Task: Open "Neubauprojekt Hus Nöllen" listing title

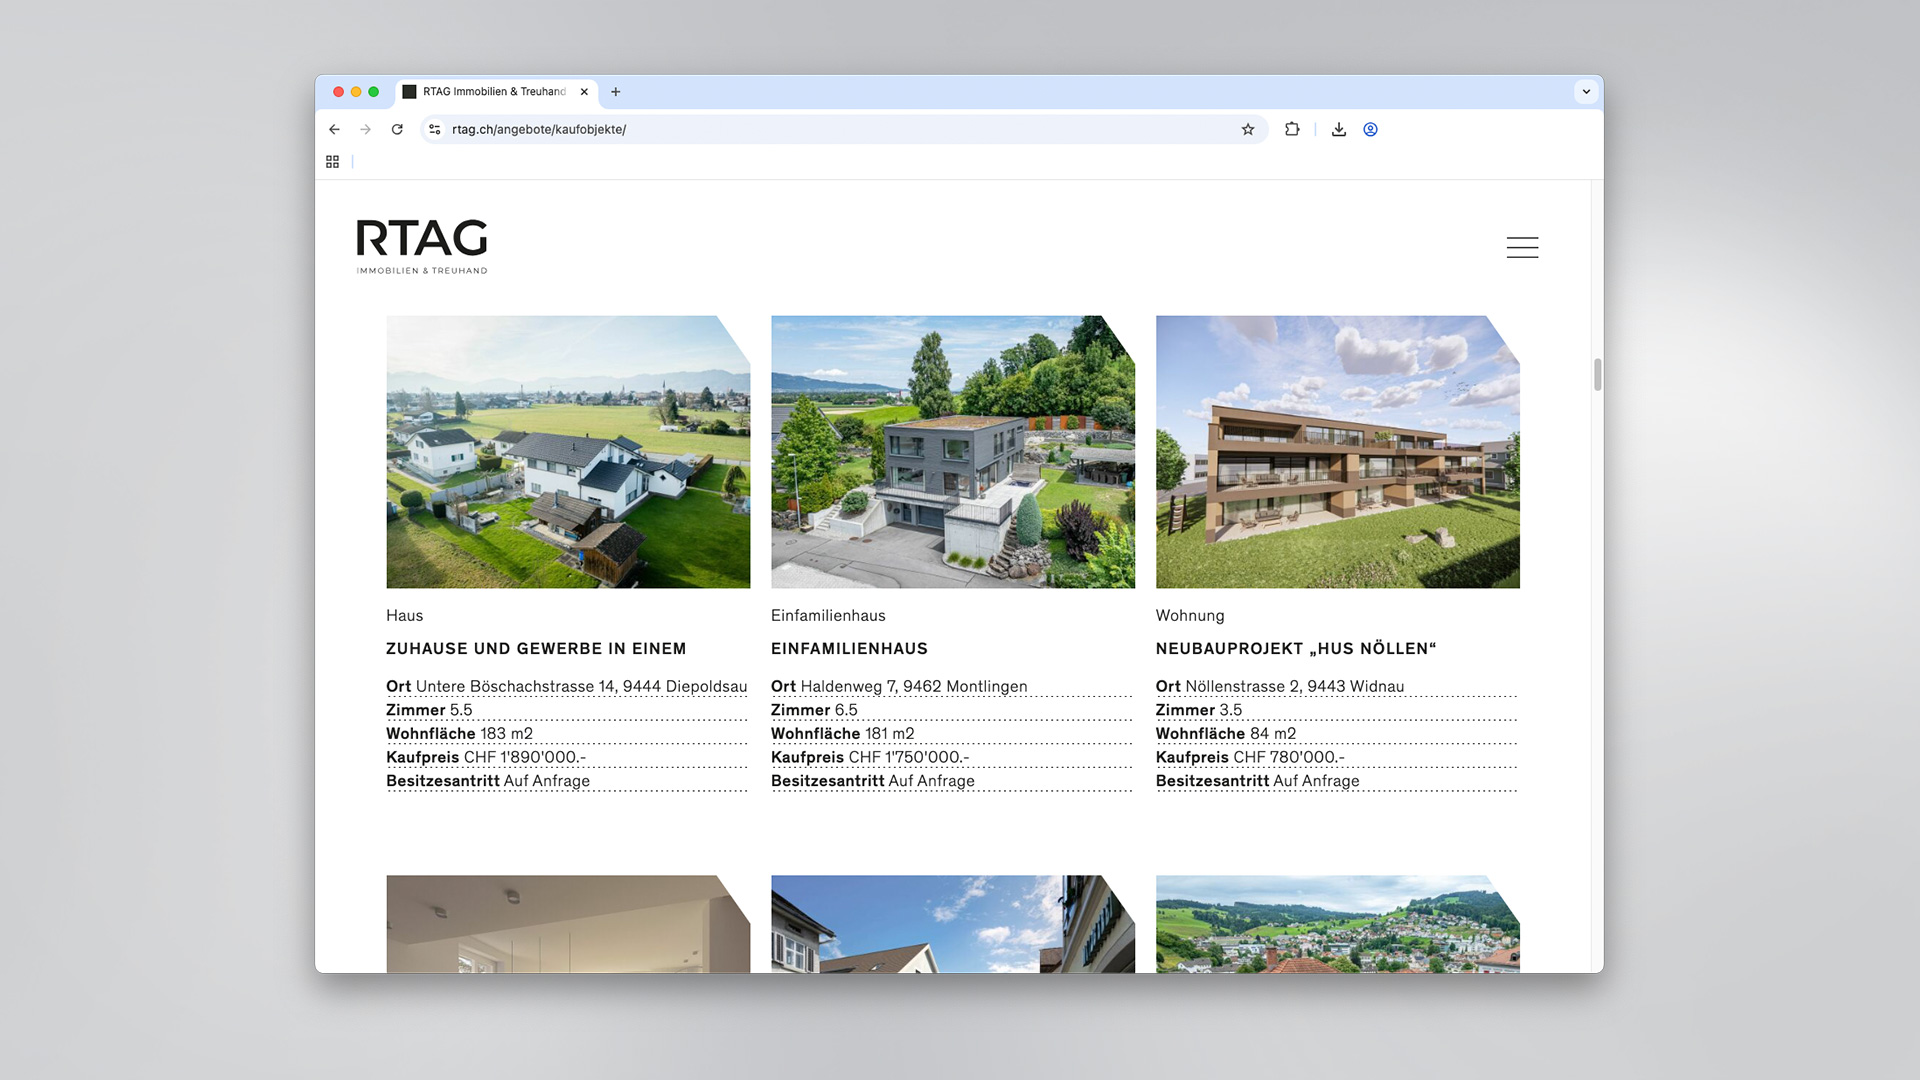Action: pyautogui.click(x=1295, y=648)
